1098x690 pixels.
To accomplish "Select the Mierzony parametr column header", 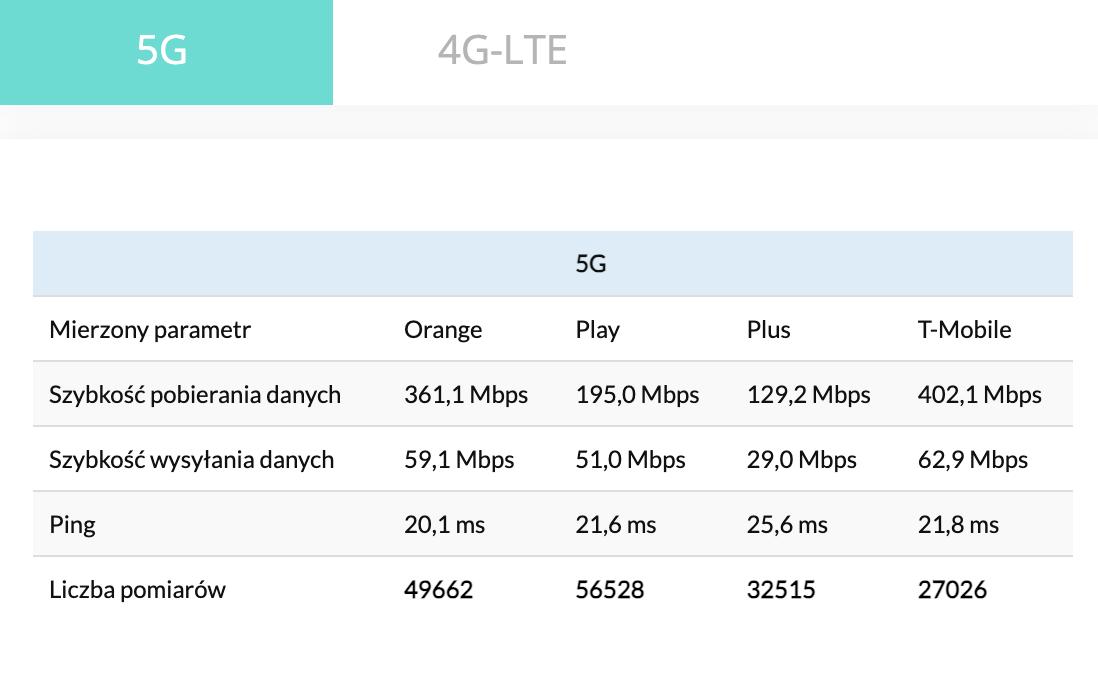I will [x=150, y=330].
